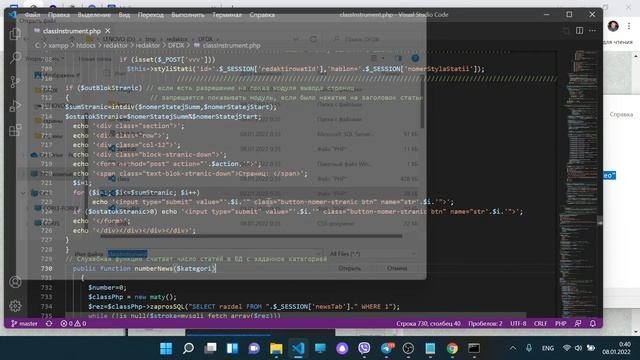This screenshot has height=360, width=640.
Task: Open Run and Debug view
Action: [15, 106]
